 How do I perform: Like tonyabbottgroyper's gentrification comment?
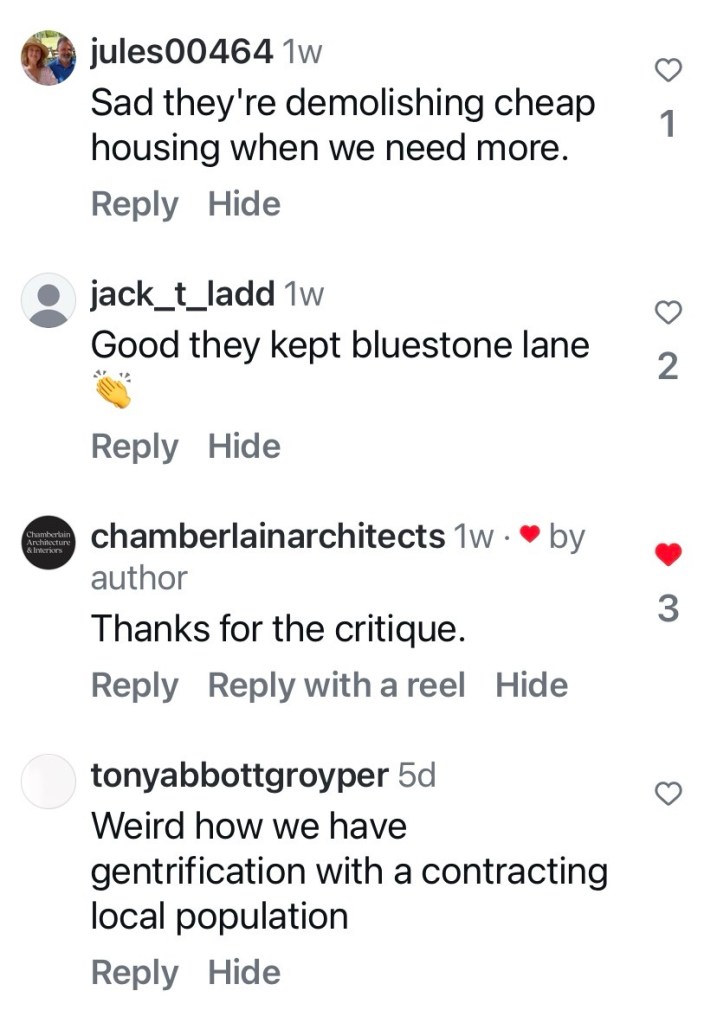[667, 794]
